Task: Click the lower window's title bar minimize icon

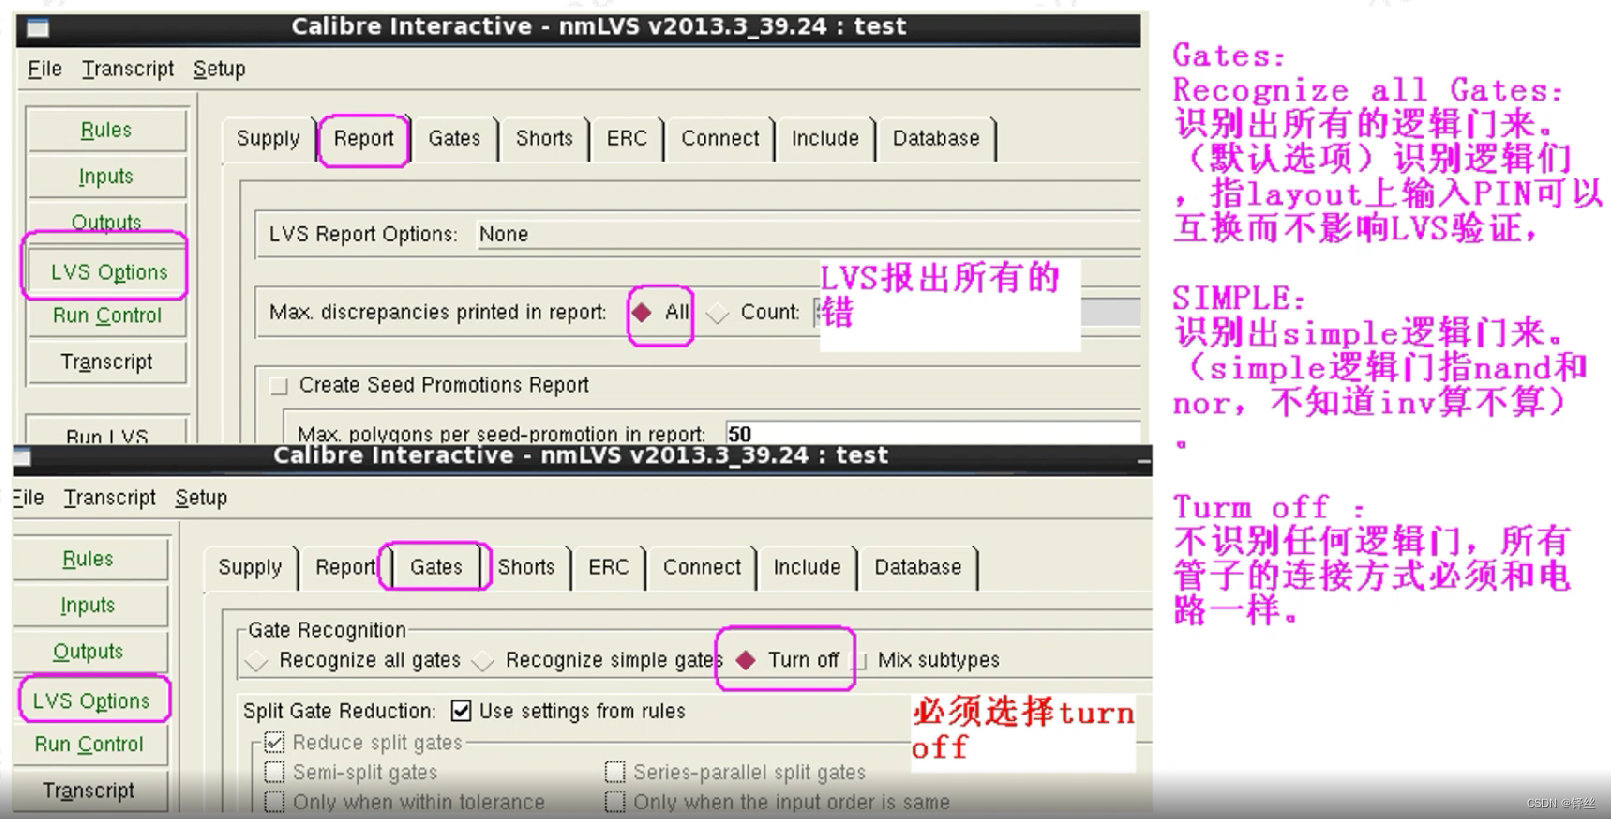Action: [1143, 460]
